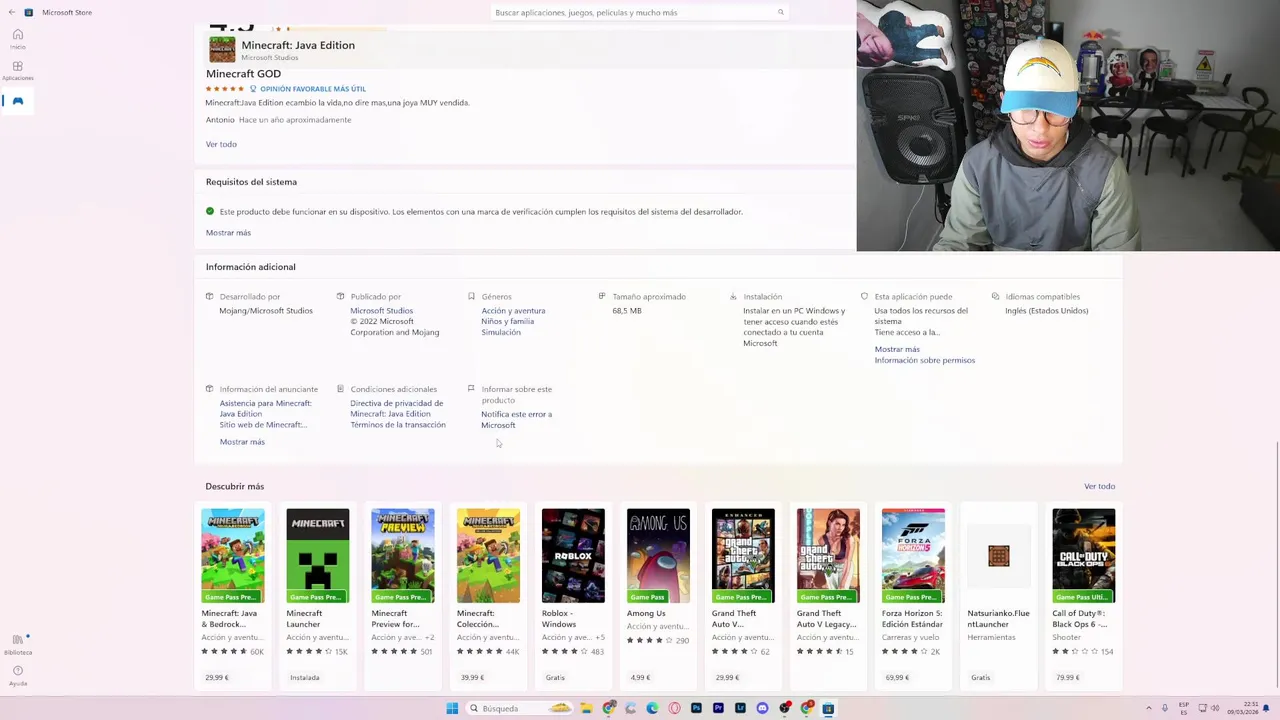
Task: Click Ver todo under the reviews
Action: pos(221,144)
